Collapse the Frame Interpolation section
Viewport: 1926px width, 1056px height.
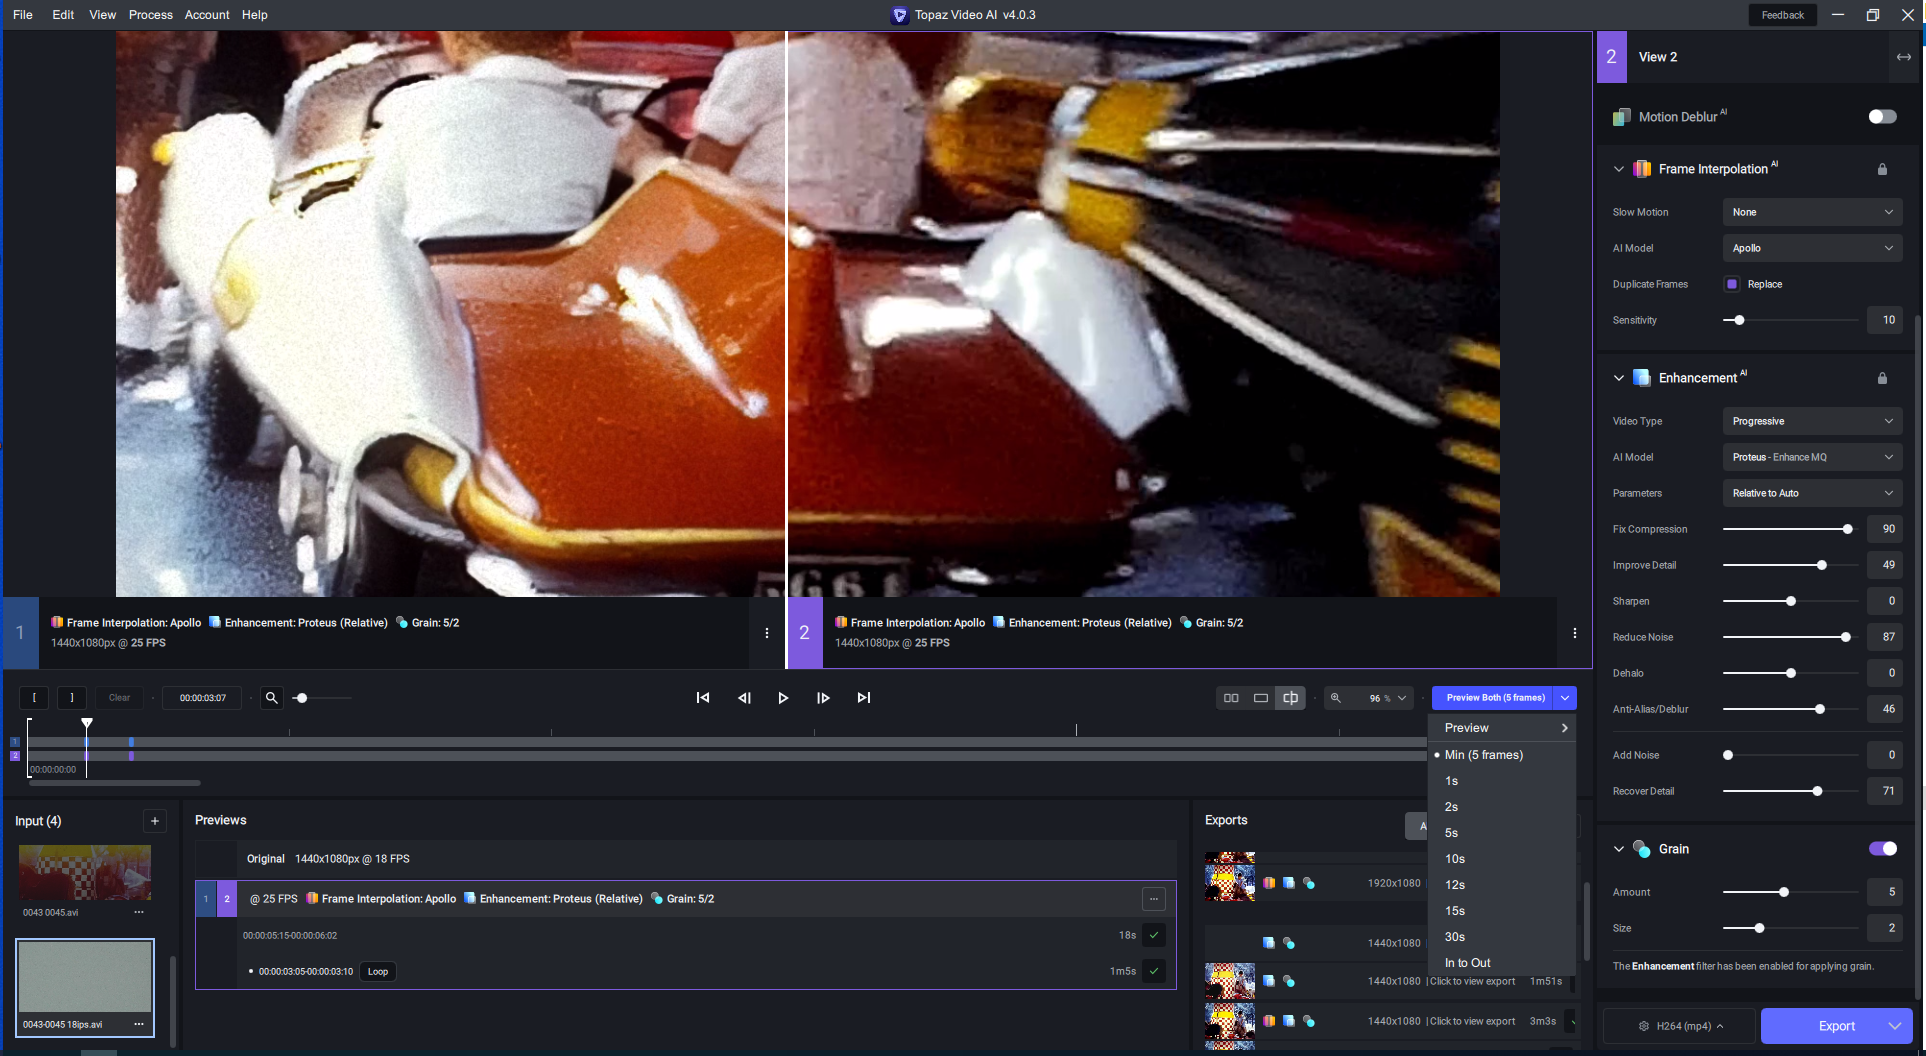click(1619, 169)
